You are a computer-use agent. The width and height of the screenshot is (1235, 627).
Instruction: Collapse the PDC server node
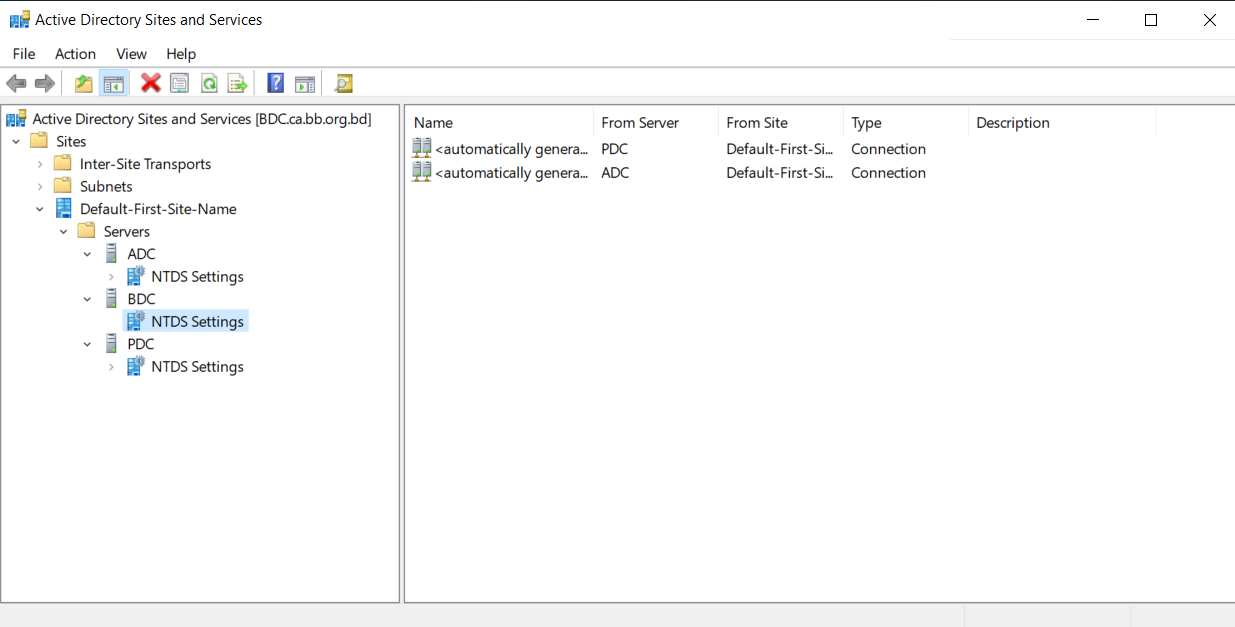88,344
